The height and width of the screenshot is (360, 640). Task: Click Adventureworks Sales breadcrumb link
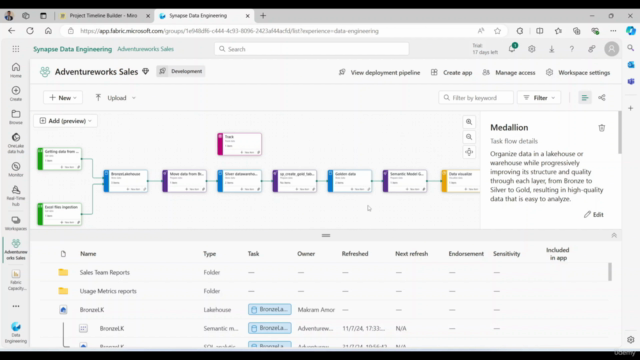[x=145, y=49]
